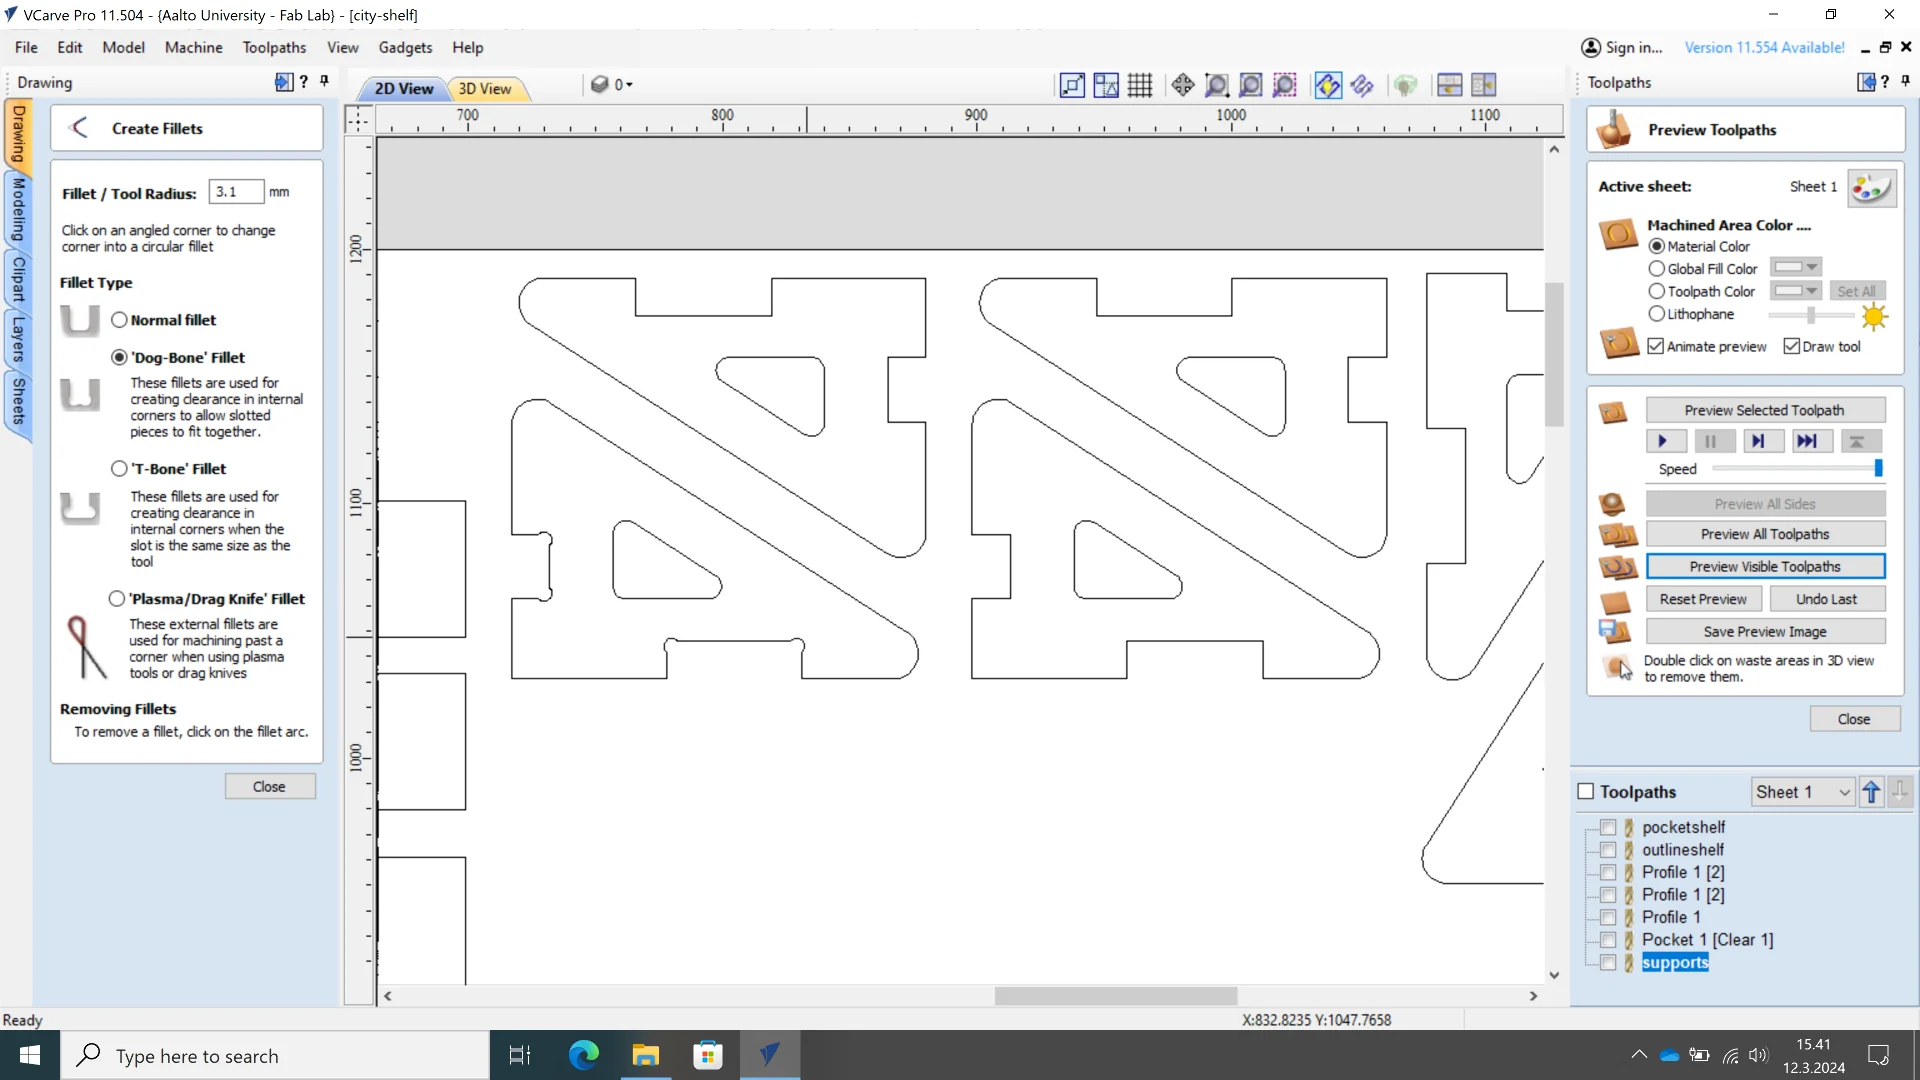This screenshot has width=1920, height=1080.
Task: Tick the pocketshelf toolpath checkbox
Action: tap(1608, 827)
